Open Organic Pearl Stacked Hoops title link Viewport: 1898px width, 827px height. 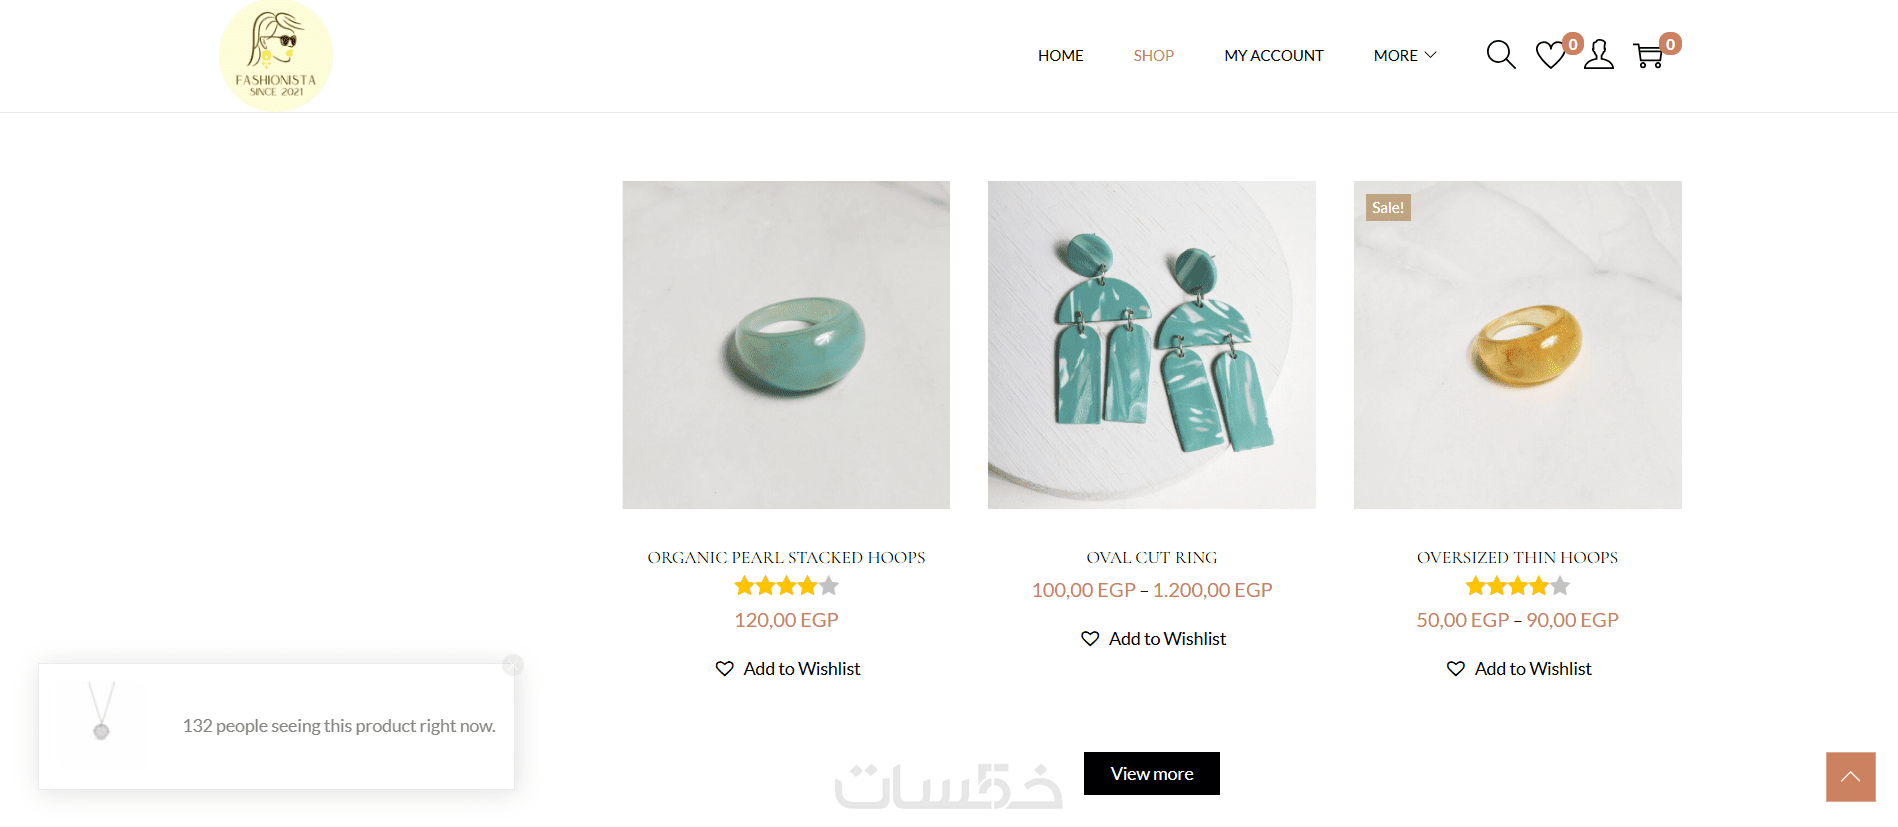coord(786,558)
